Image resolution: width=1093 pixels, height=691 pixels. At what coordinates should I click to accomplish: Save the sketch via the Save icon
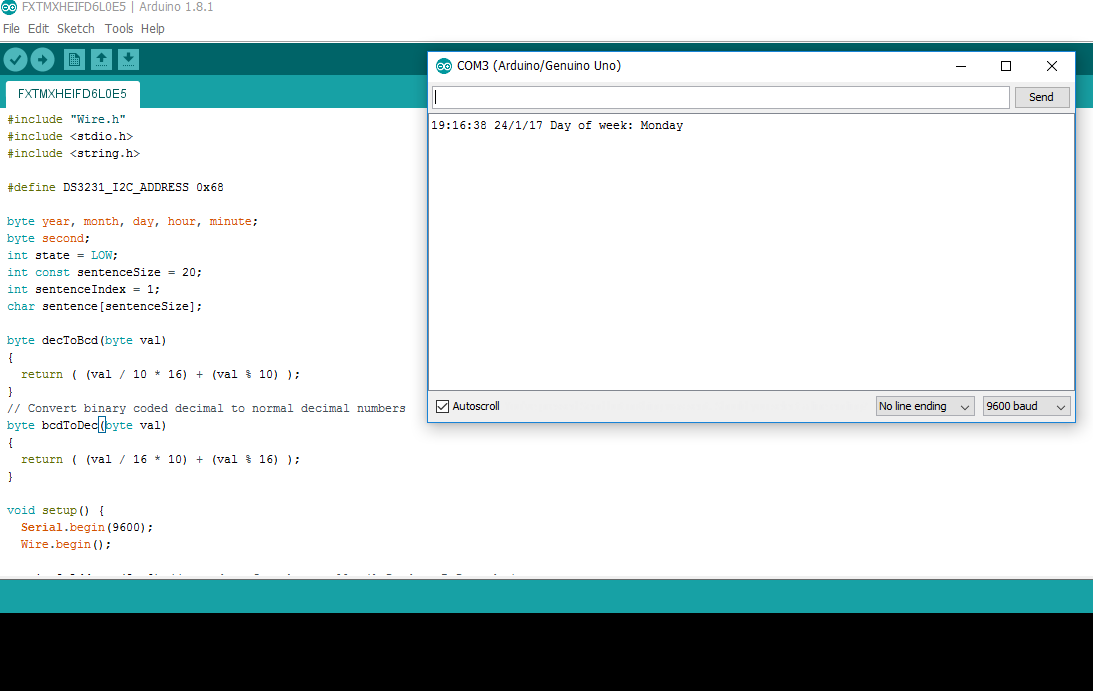click(x=128, y=59)
